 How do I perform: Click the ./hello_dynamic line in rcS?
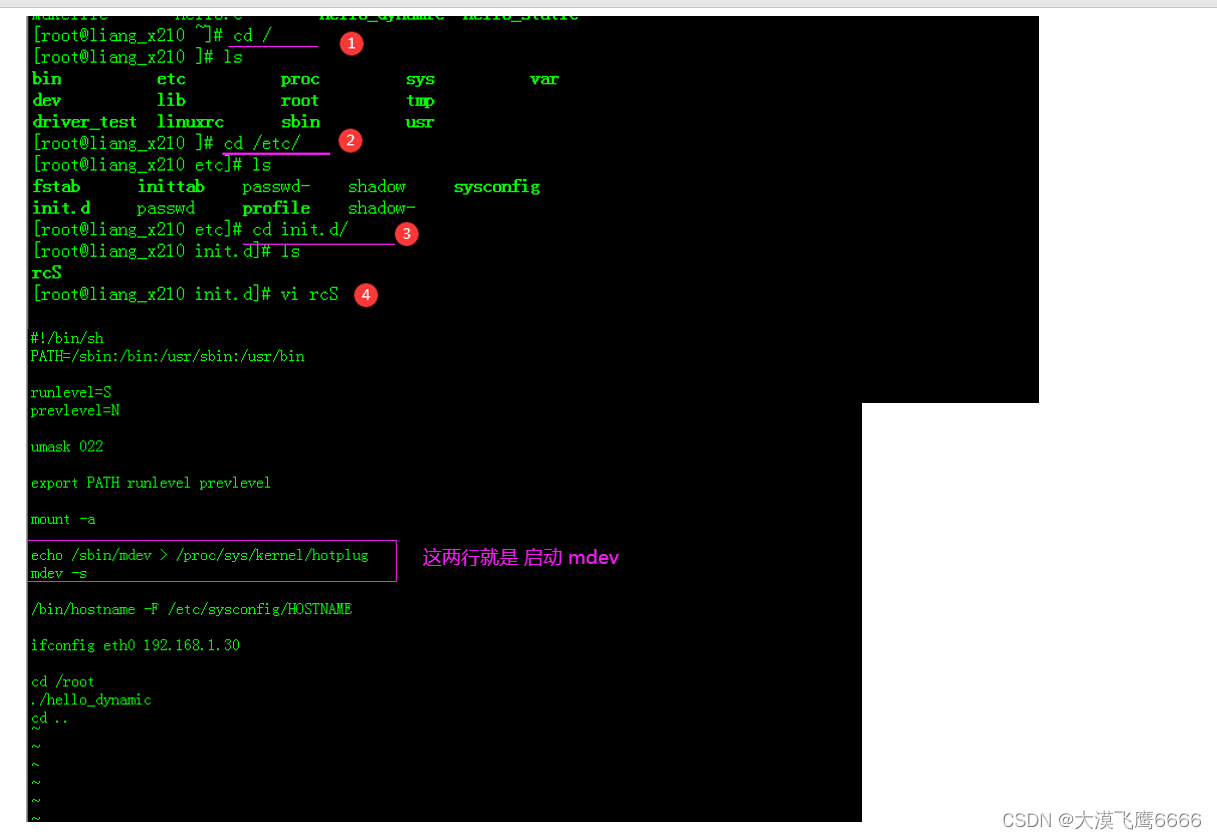point(90,699)
